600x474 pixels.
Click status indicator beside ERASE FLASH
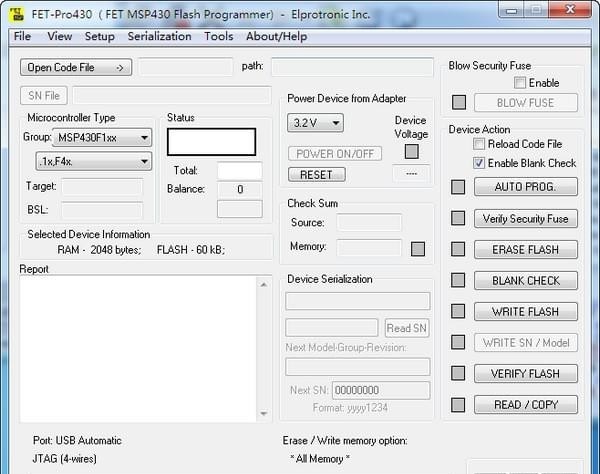coord(458,249)
